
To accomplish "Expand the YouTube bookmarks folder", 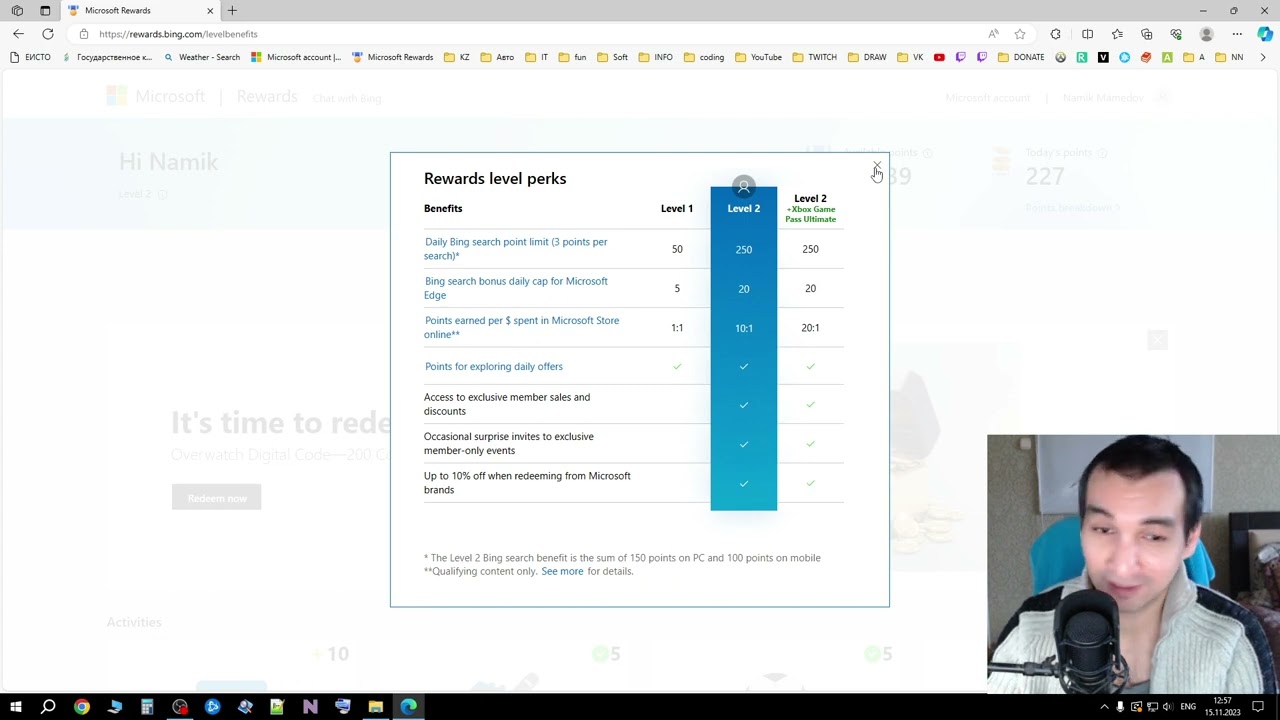I will (759, 57).
